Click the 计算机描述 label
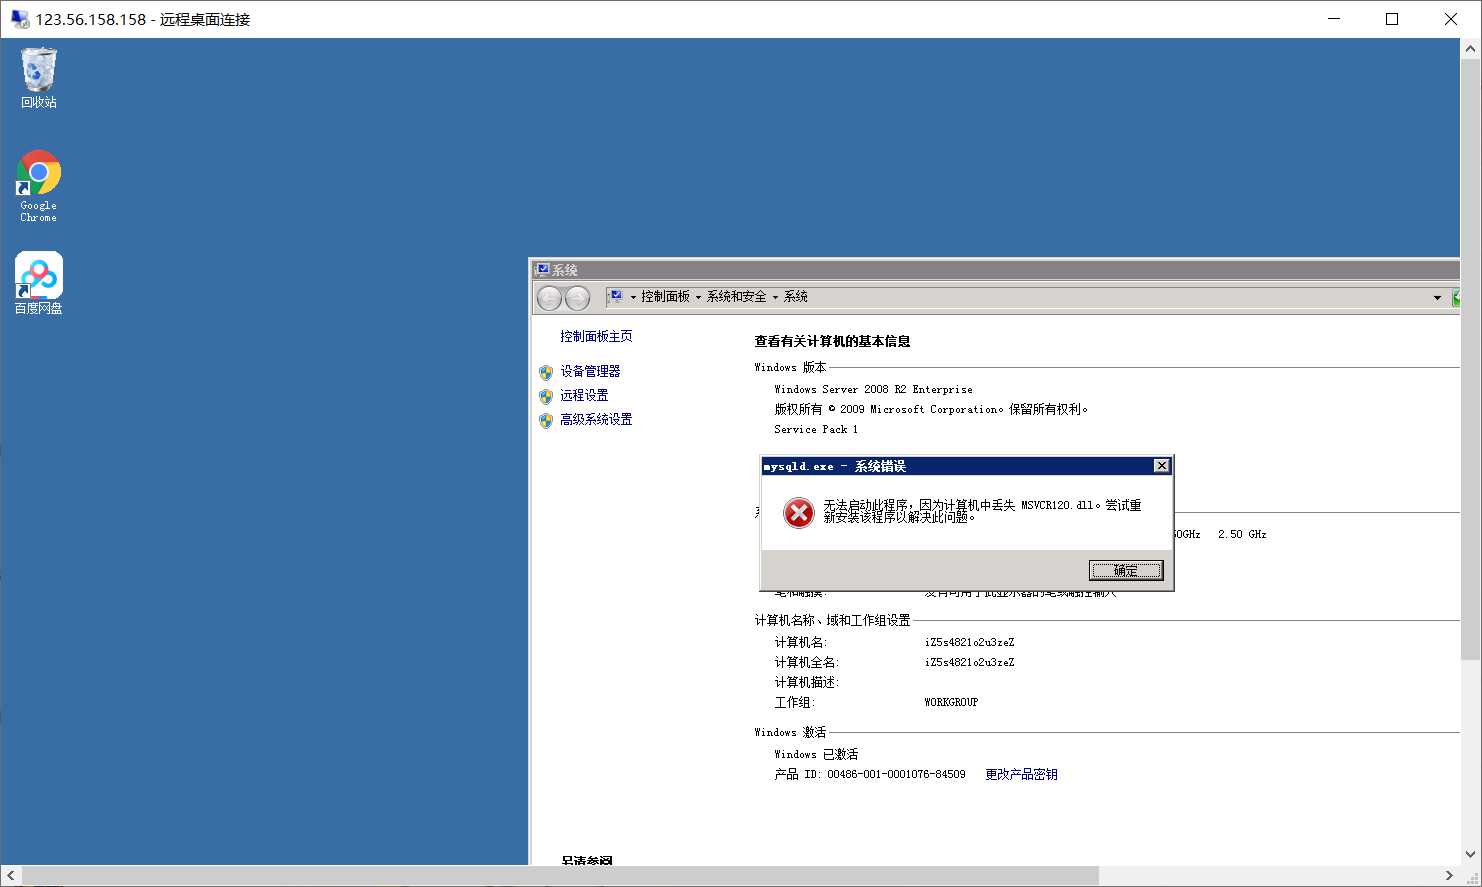This screenshot has height=887, width=1482. click(x=807, y=682)
